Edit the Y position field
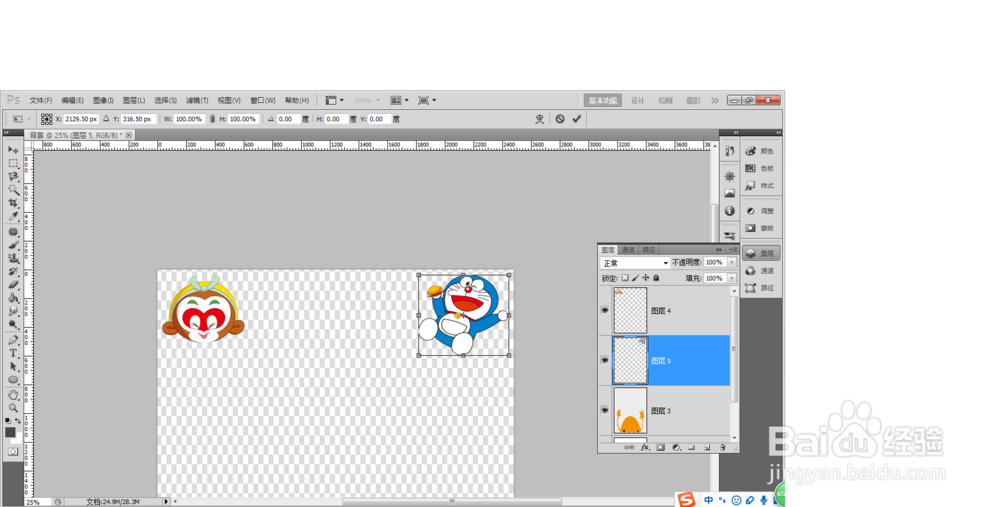1000x507 pixels. tap(138, 119)
